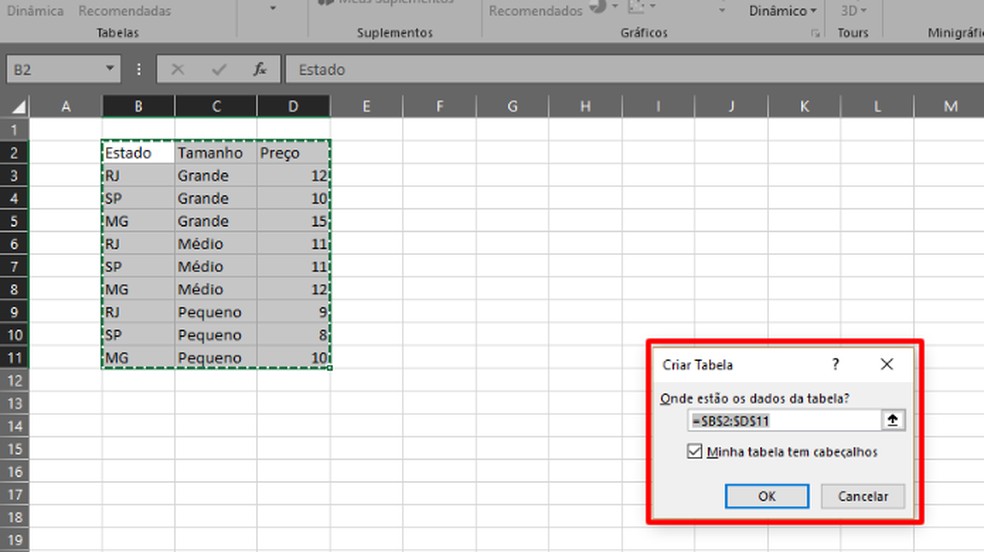Image resolution: width=984 pixels, height=552 pixels.
Task: Click the Gráficos group dialog launcher
Action: pos(815,33)
